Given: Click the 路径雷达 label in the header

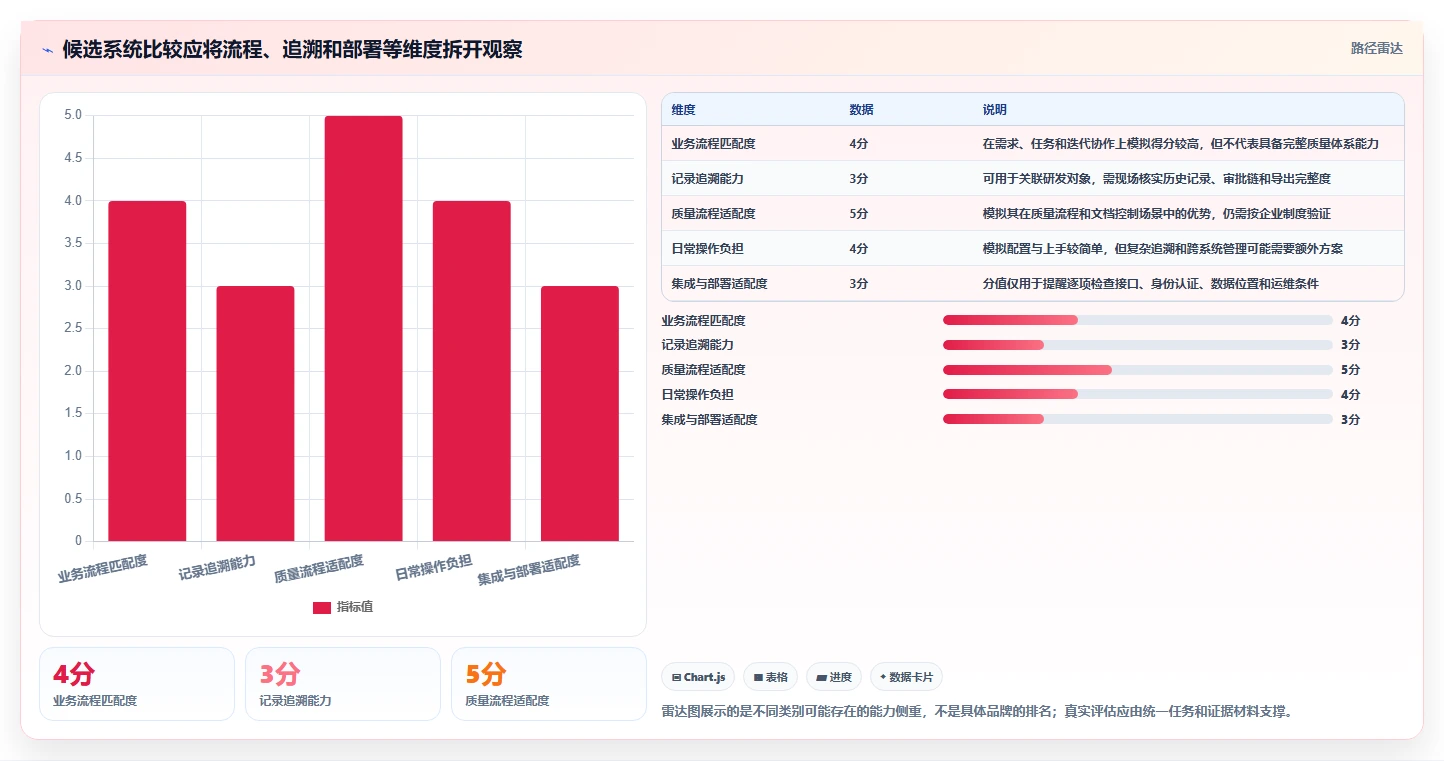Looking at the screenshot, I should coord(1376,48).
